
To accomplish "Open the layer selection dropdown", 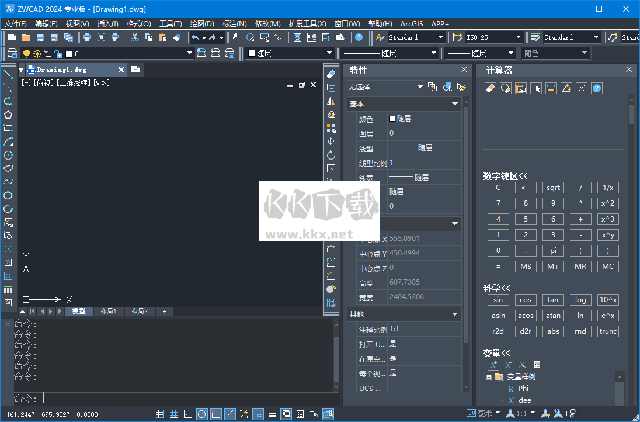I will coord(189,53).
